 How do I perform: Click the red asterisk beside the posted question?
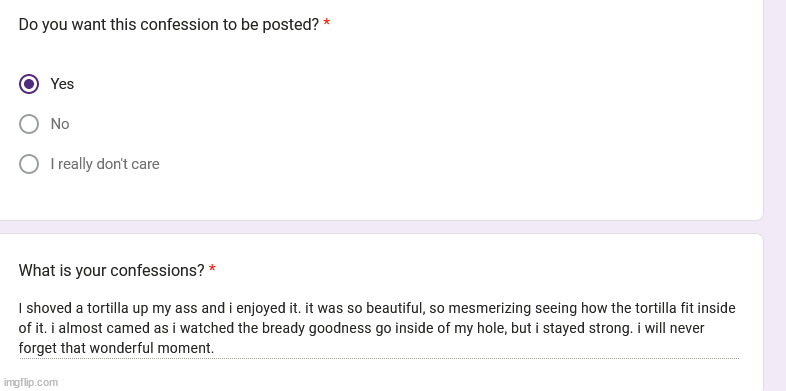tap(327, 23)
